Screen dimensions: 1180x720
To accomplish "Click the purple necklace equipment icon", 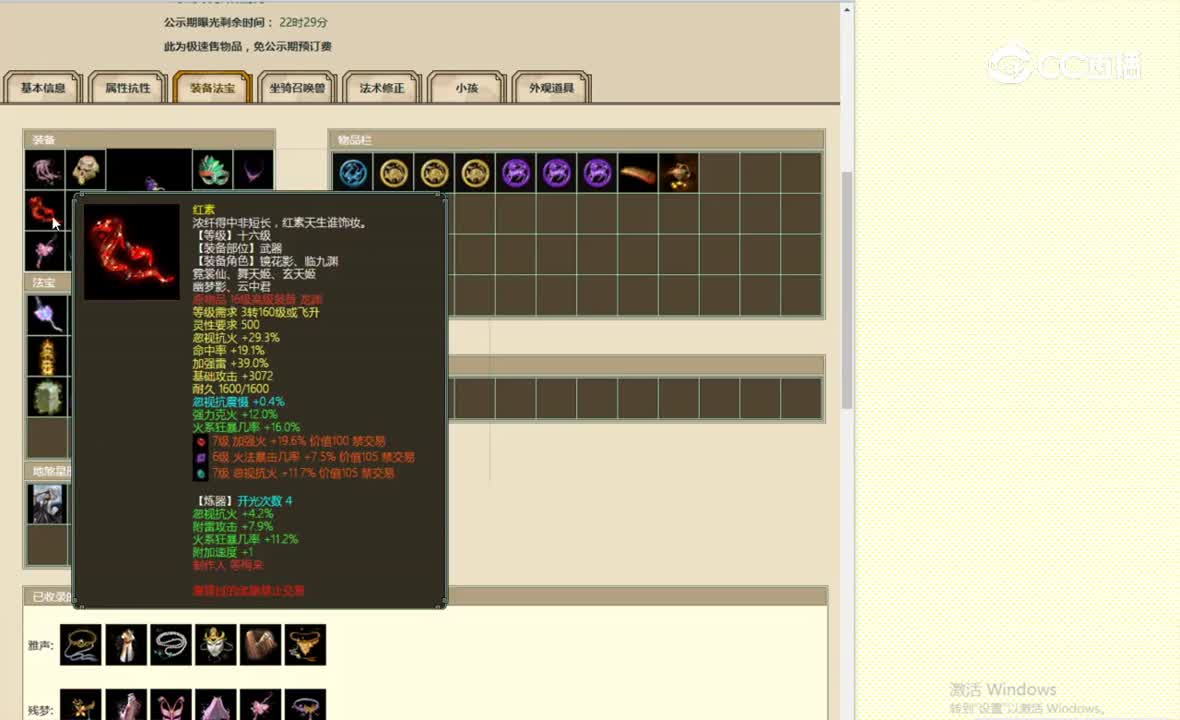I will point(254,170).
